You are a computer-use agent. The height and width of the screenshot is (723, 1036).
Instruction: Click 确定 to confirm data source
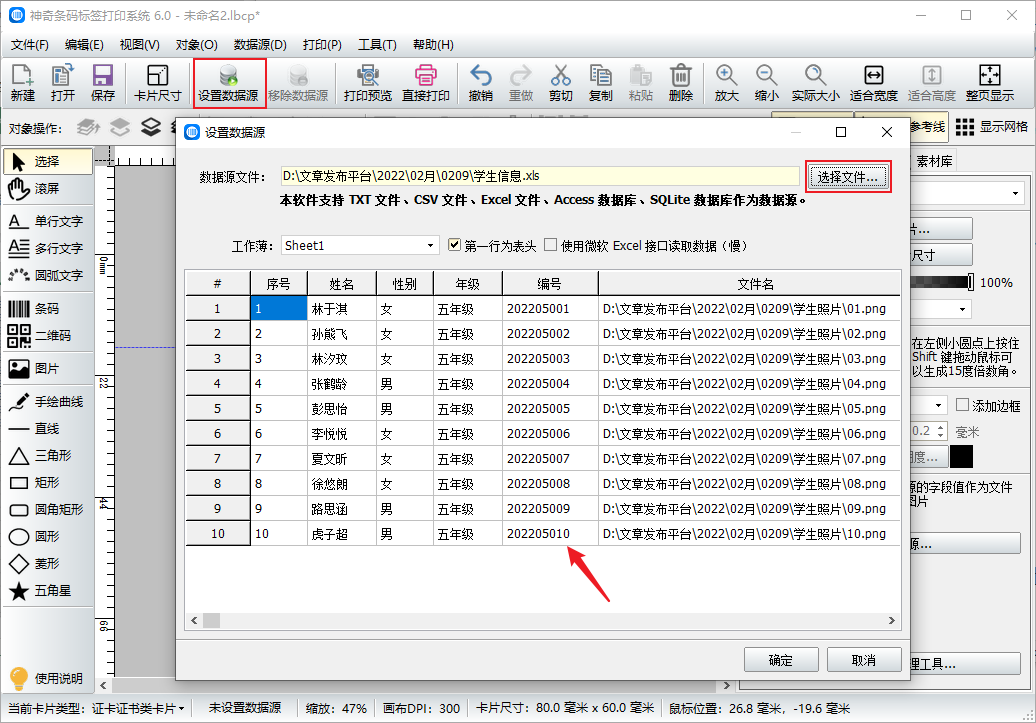(781, 660)
